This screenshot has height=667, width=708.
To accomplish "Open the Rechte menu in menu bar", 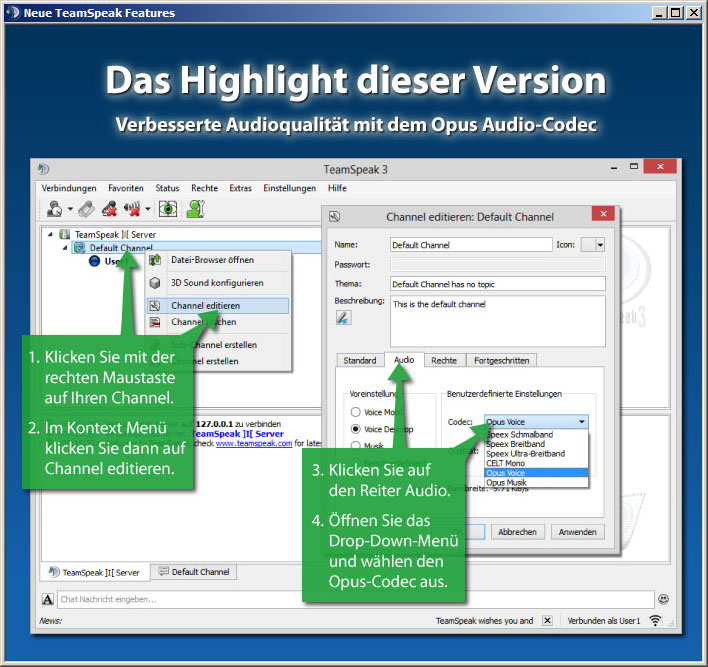I will pos(204,188).
